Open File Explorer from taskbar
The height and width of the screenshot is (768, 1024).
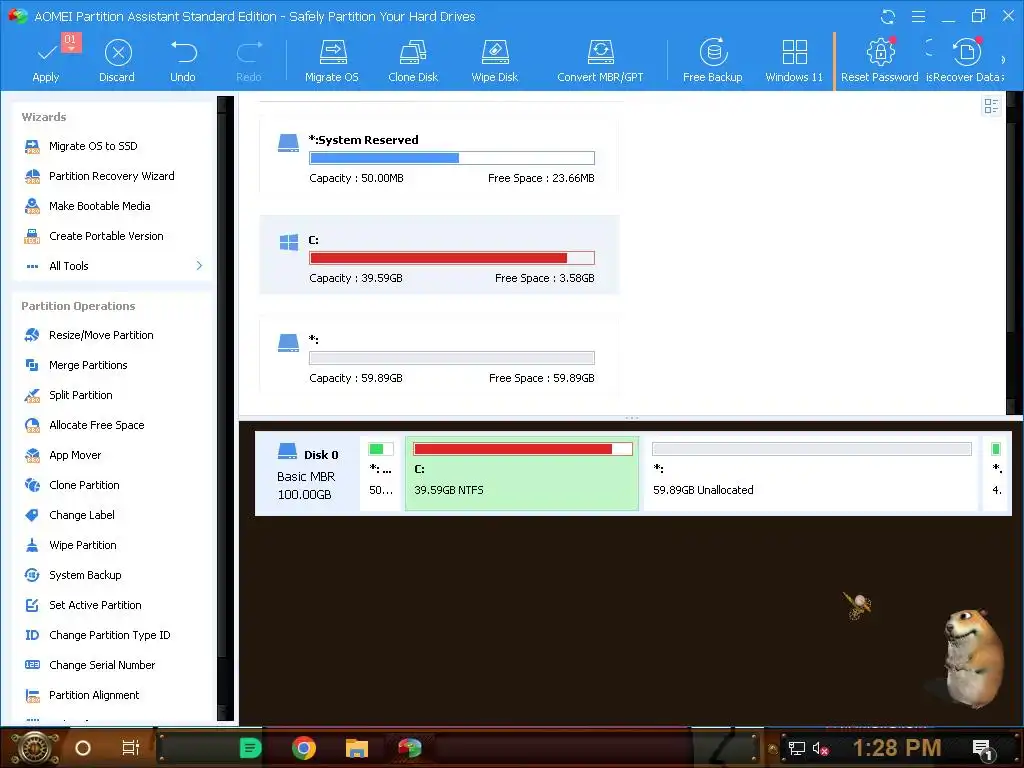coord(357,748)
